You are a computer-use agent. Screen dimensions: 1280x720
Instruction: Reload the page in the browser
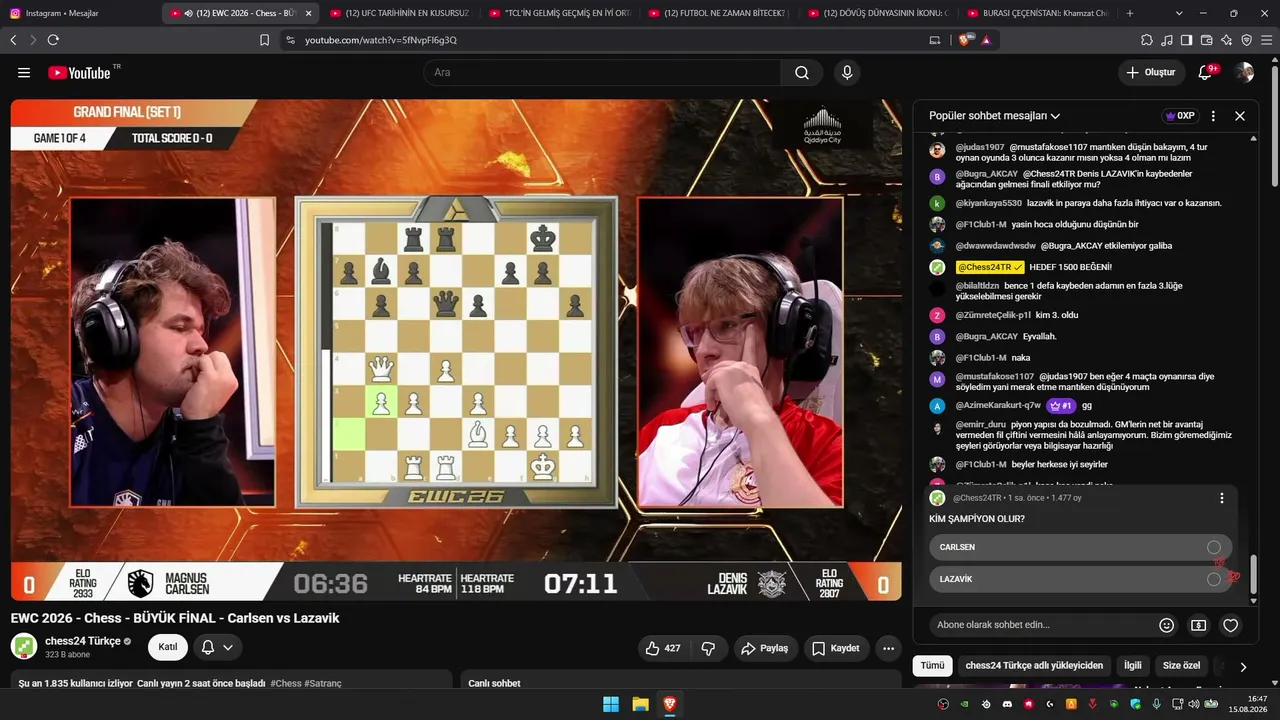pos(53,40)
